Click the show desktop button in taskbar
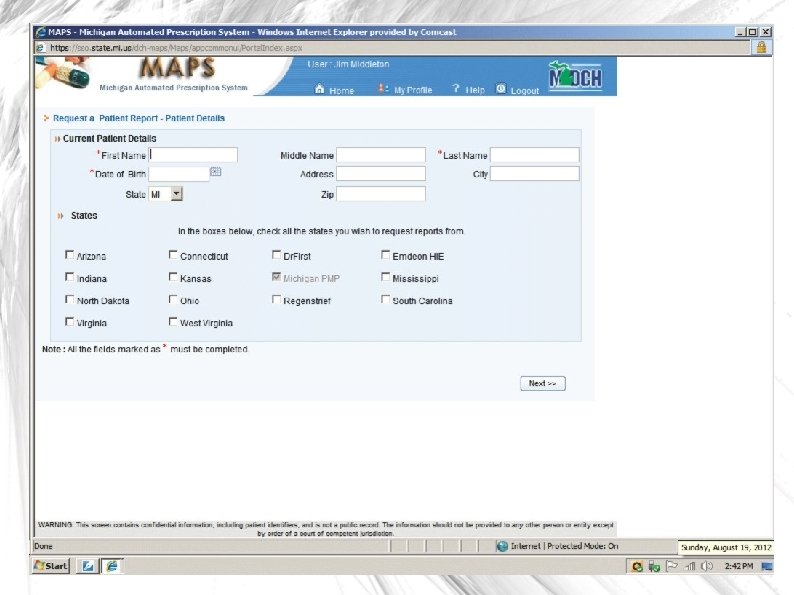The height and width of the screenshot is (595, 794). pos(767,566)
